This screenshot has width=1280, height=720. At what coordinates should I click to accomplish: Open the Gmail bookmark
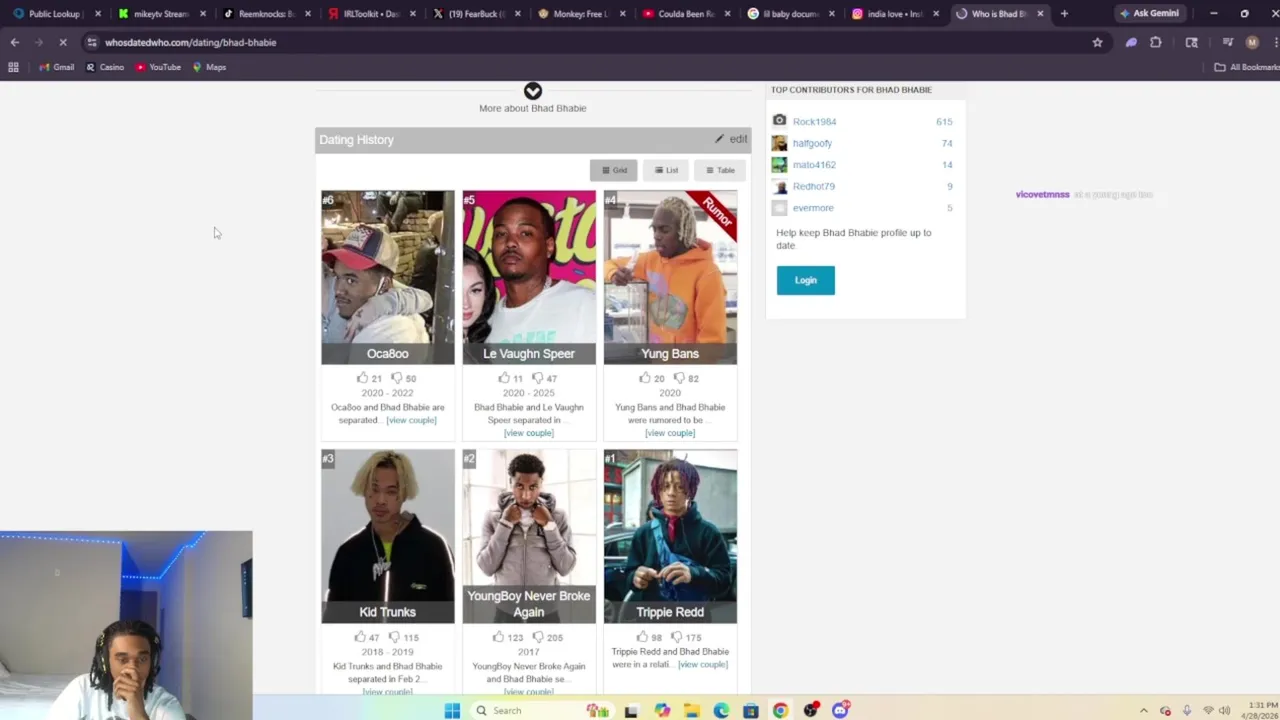click(x=57, y=67)
